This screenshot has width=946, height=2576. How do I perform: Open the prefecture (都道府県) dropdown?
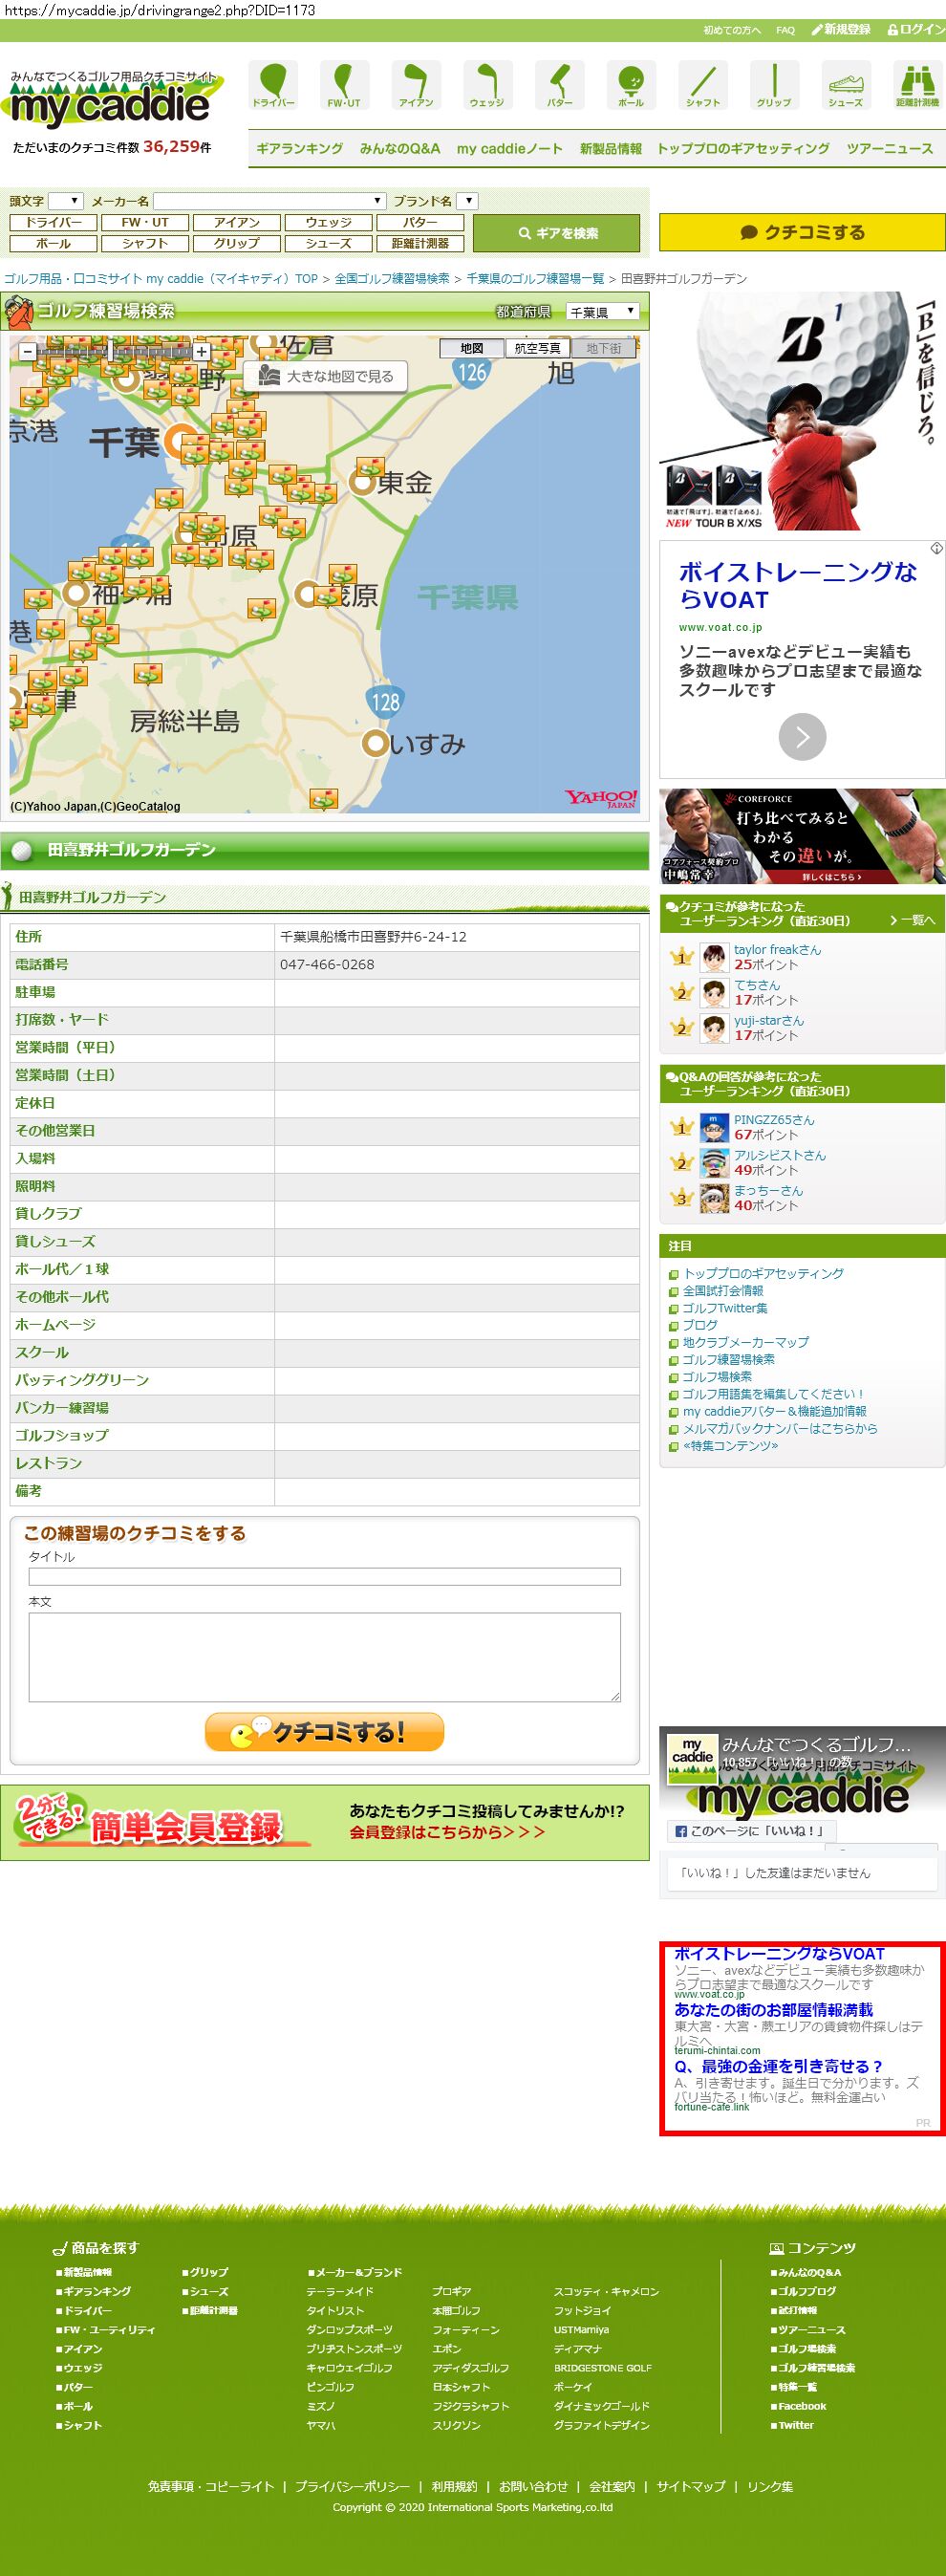coord(602,312)
